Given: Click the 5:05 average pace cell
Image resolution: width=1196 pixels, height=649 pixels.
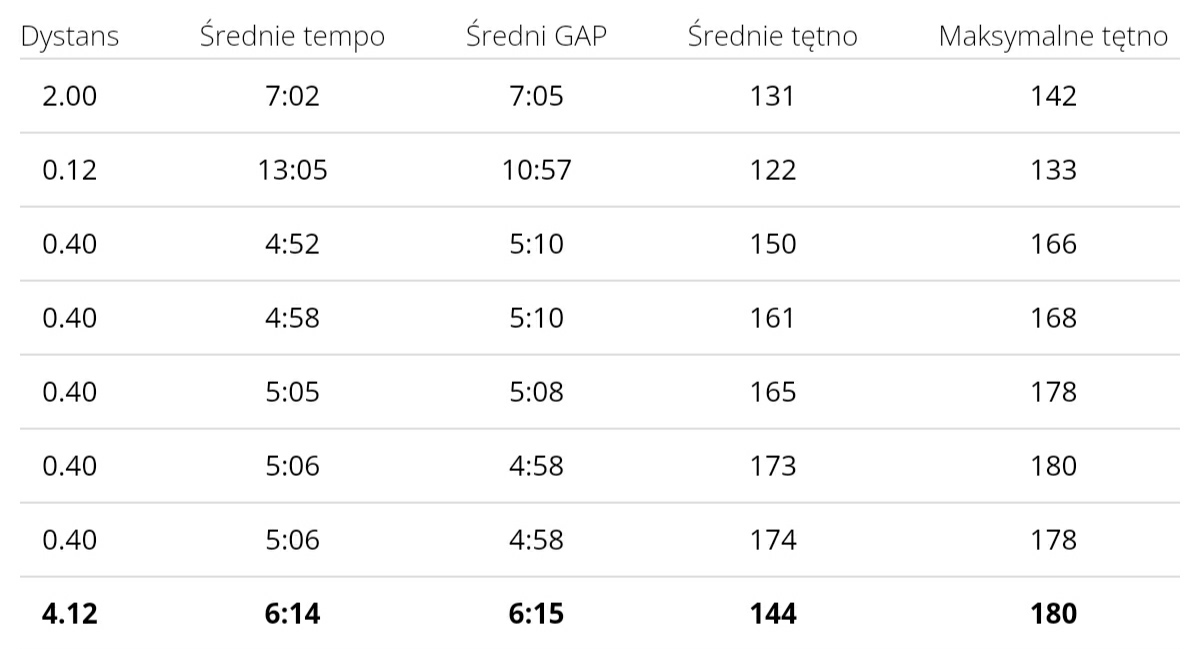Looking at the screenshot, I should (292, 392).
